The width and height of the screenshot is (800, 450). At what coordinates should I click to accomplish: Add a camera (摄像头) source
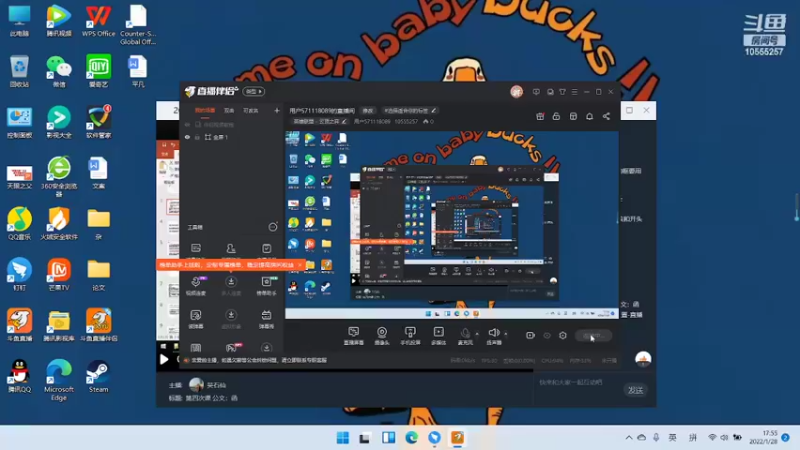click(382, 336)
